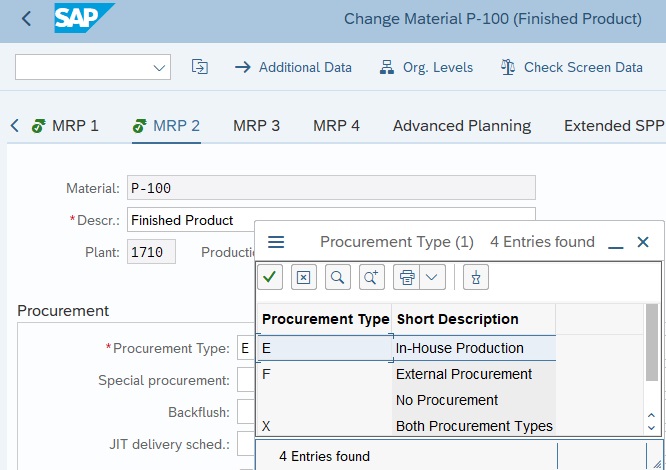666x470 pixels.
Task: Click the pin personal value list icon
Action: 477,277
